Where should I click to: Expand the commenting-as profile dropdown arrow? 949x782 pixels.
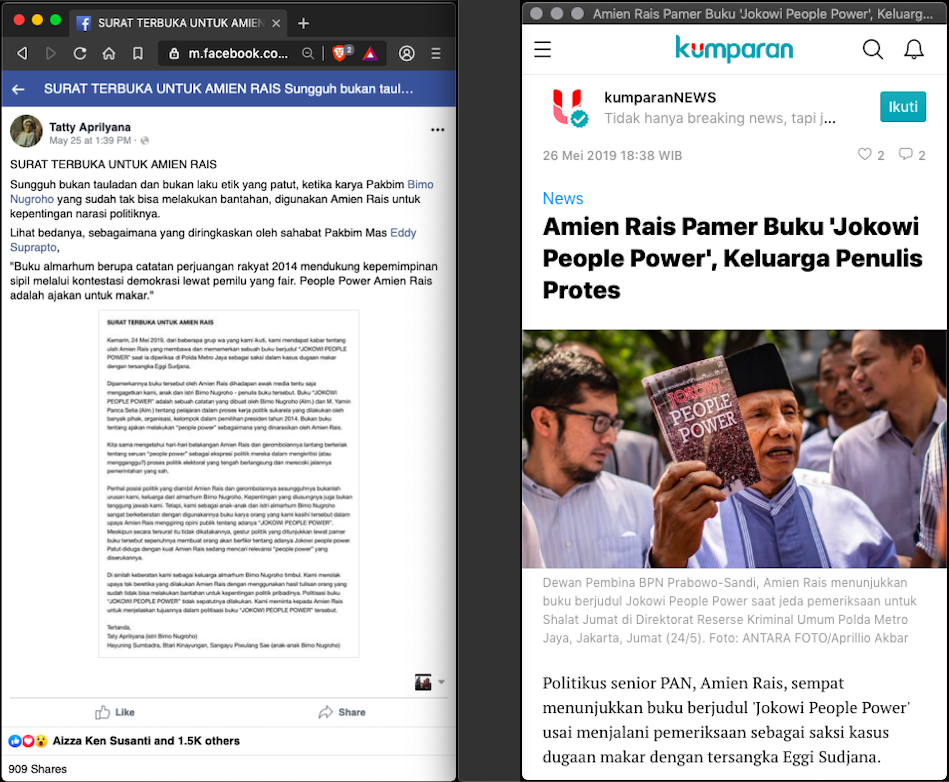442,682
